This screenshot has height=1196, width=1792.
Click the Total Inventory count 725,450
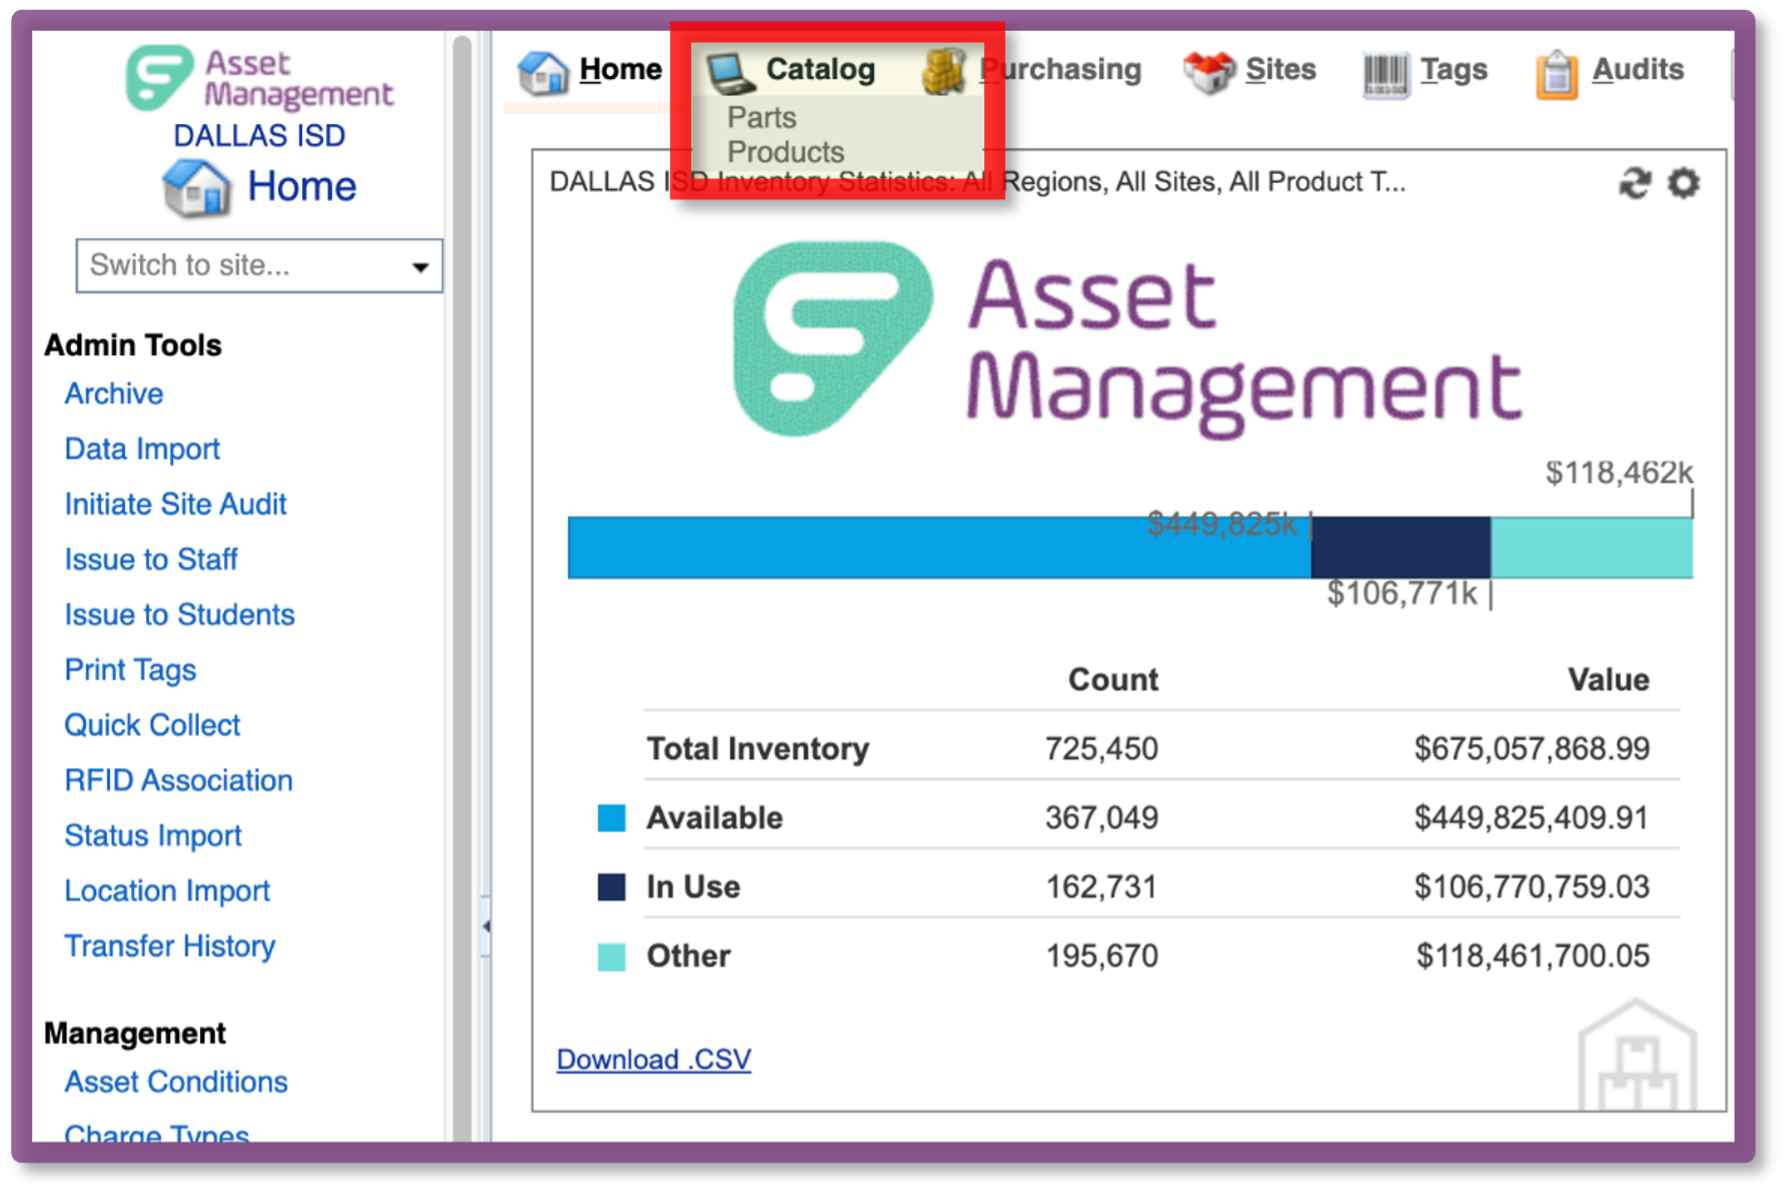1101,749
